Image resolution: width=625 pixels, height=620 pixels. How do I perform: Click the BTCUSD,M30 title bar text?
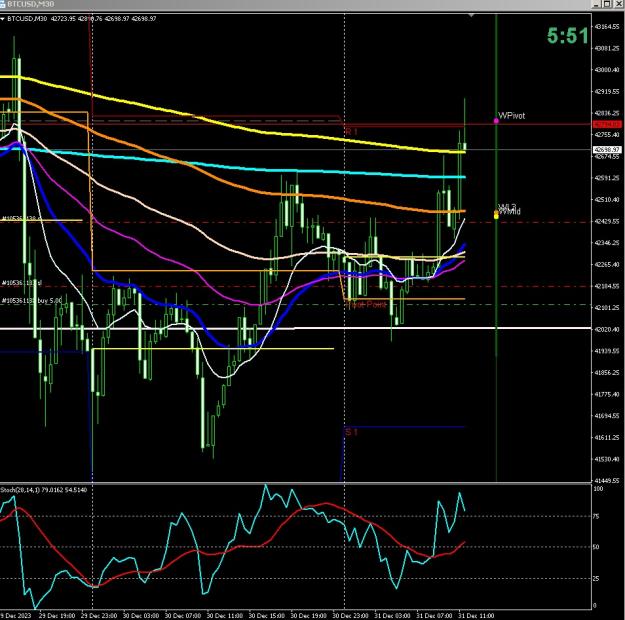[31, 4]
